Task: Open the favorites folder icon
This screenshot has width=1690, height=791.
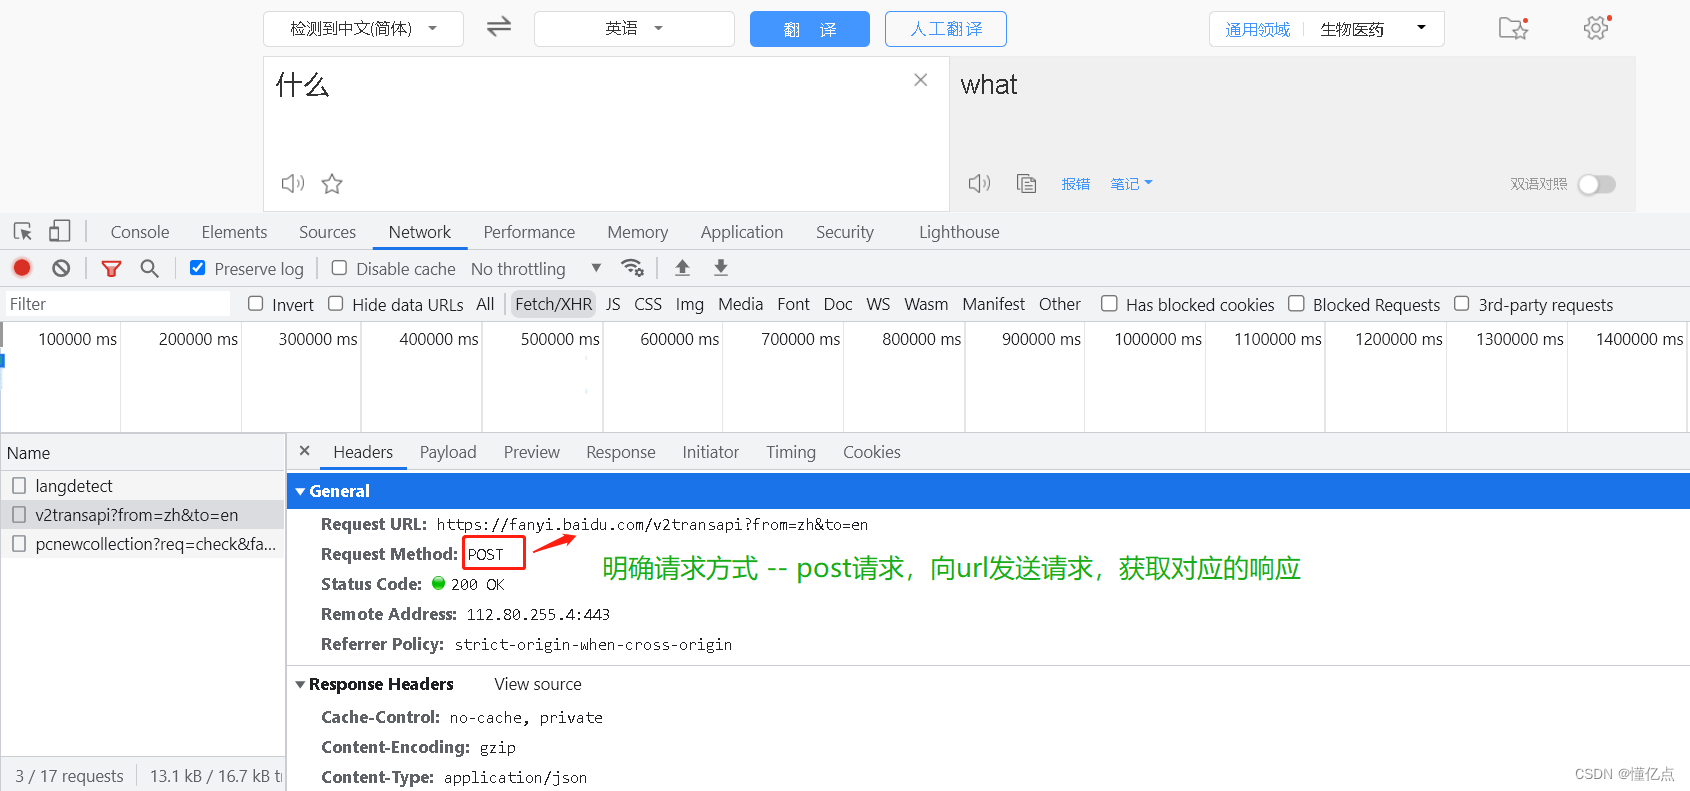Action: 1513,28
